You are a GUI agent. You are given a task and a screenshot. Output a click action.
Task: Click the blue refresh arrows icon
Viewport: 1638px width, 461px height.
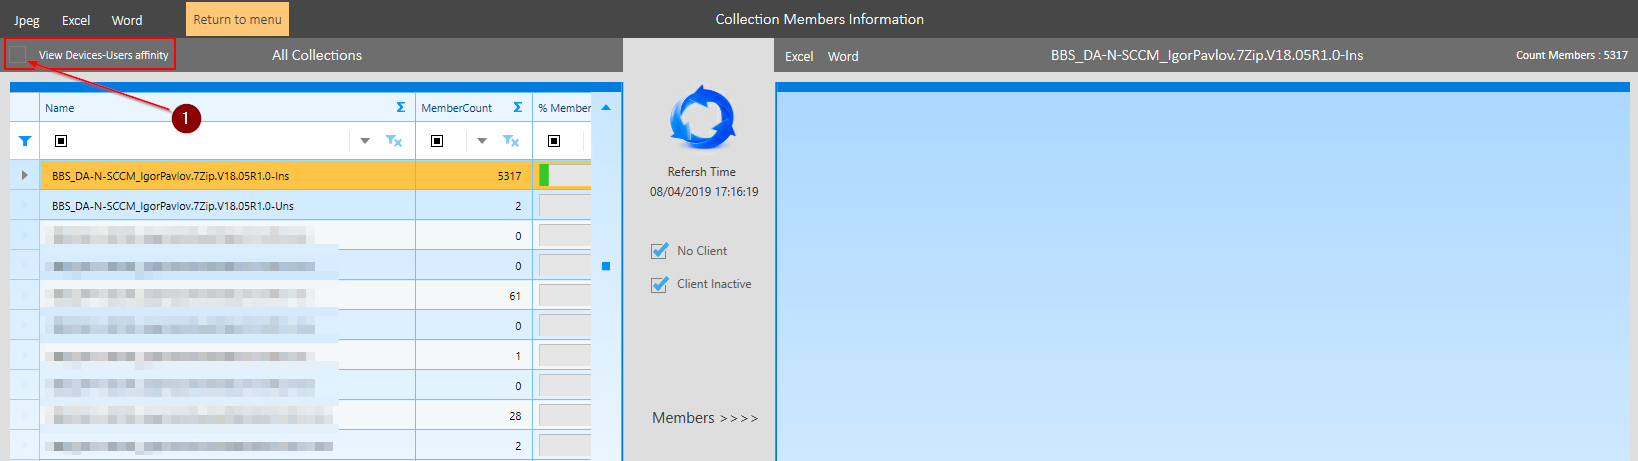(702, 118)
